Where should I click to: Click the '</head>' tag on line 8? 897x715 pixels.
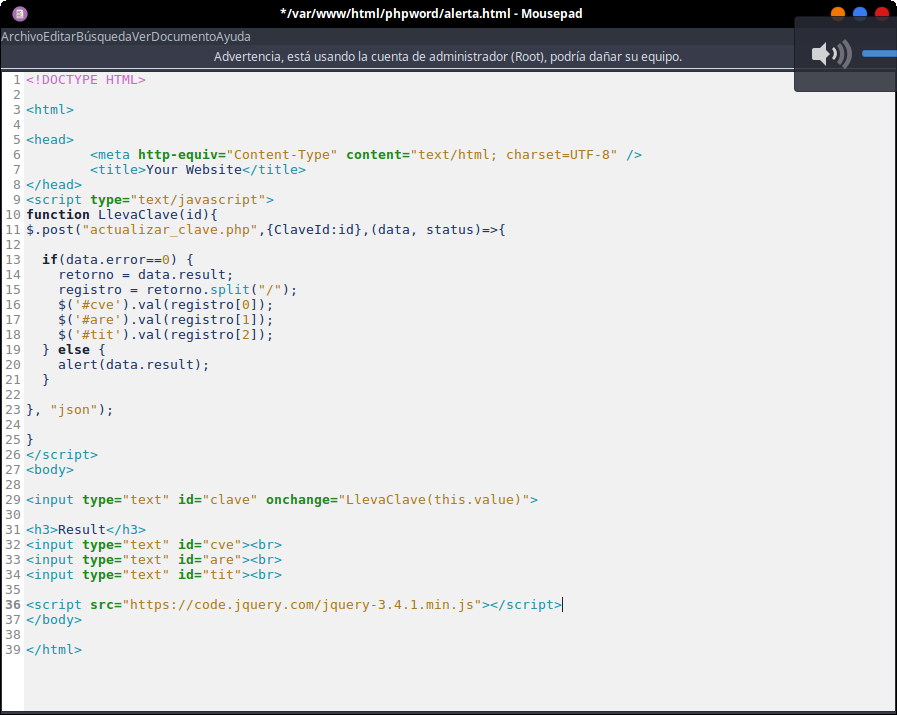[x=54, y=184]
